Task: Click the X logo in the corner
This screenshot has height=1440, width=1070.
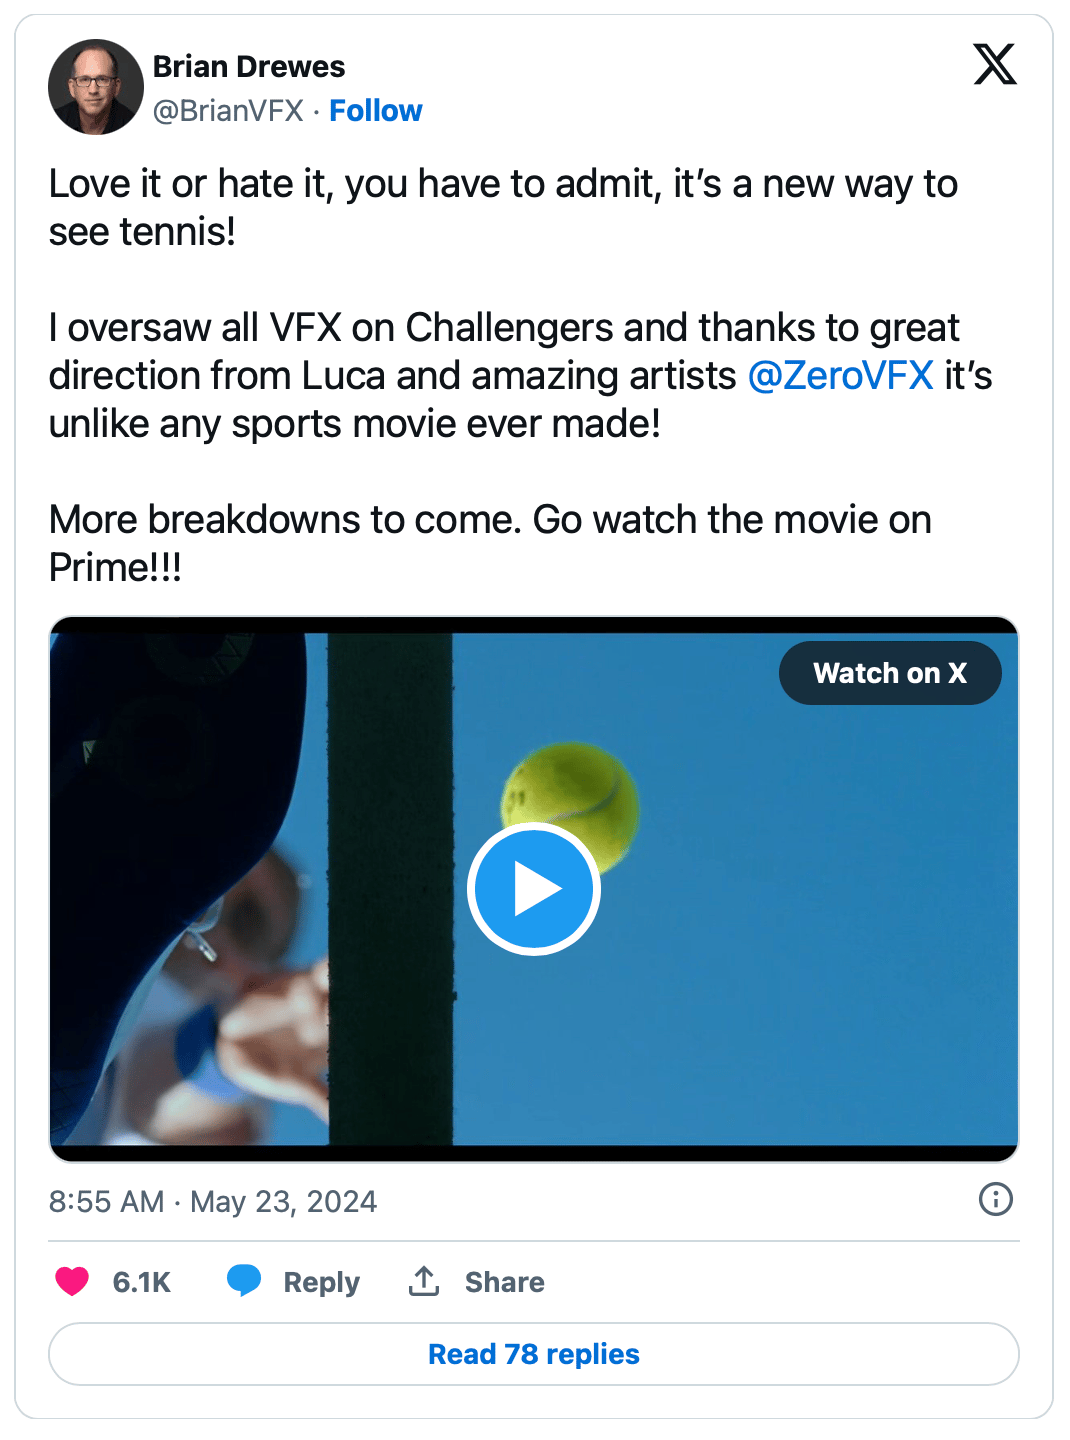Action: click(x=994, y=65)
